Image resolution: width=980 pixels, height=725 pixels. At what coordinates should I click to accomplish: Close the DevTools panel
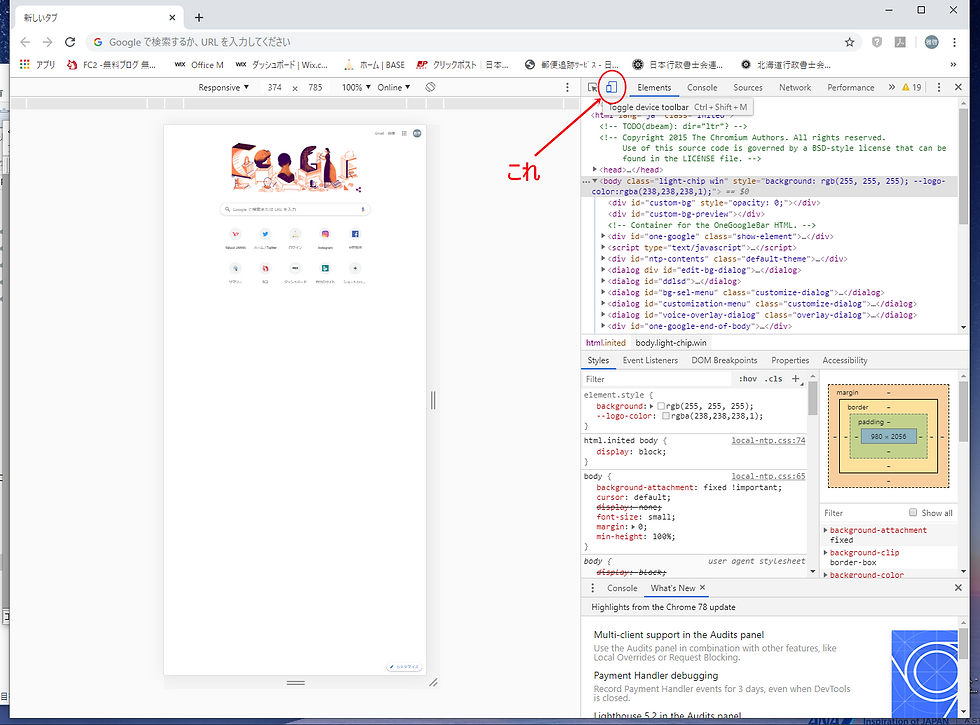(x=958, y=88)
